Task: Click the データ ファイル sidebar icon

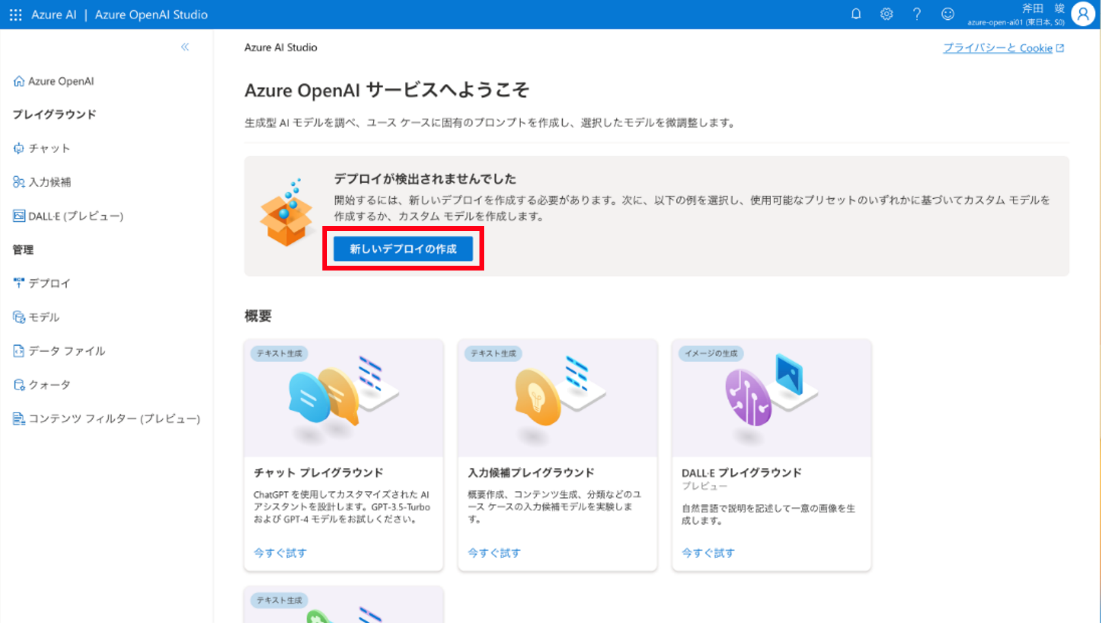Action: click(x=19, y=350)
